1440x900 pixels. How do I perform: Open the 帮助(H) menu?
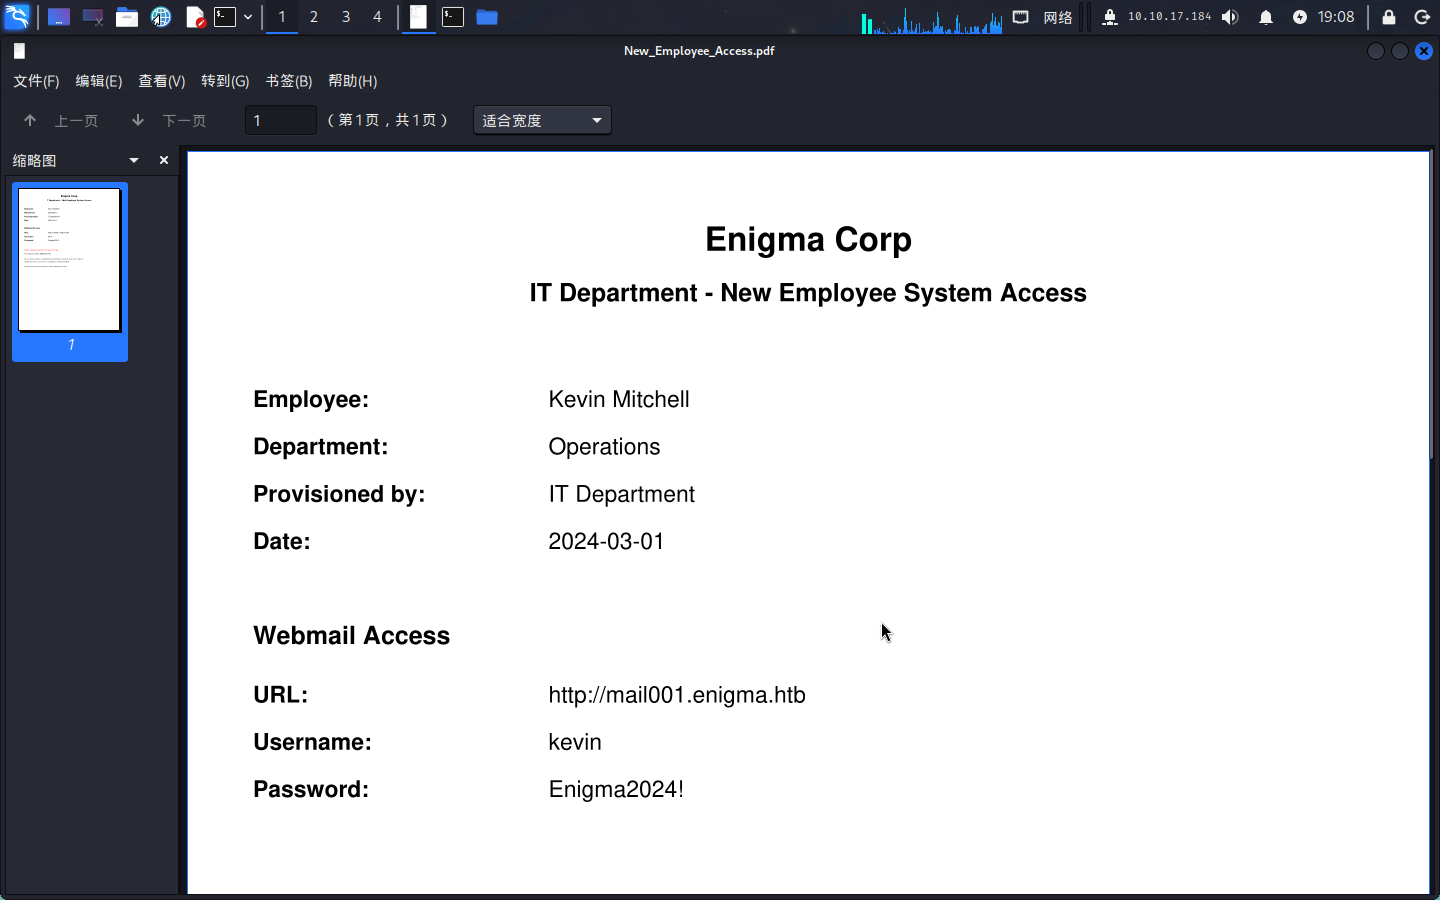pyautogui.click(x=353, y=81)
